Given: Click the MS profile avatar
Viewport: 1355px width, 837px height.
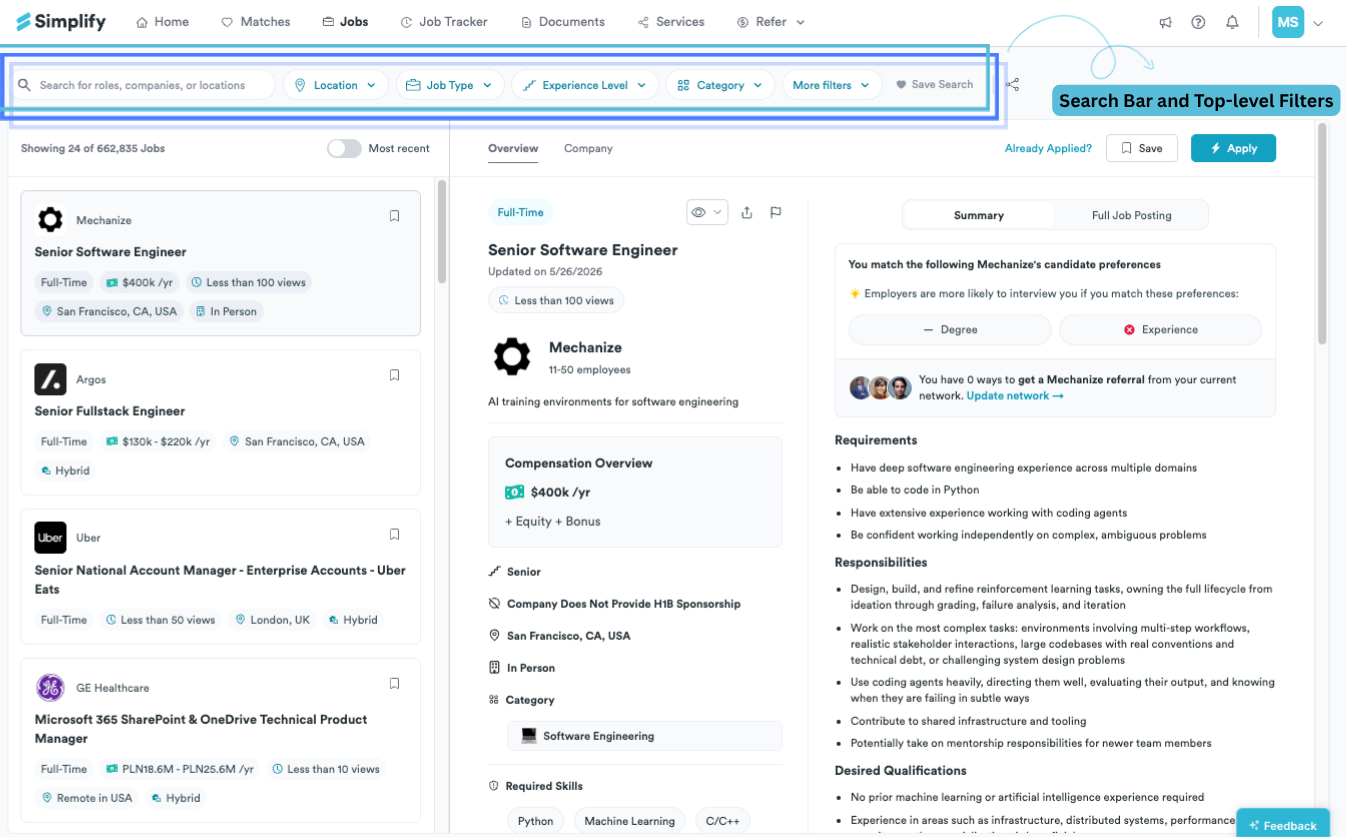Looking at the screenshot, I should pyautogui.click(x=1288, y=22).
